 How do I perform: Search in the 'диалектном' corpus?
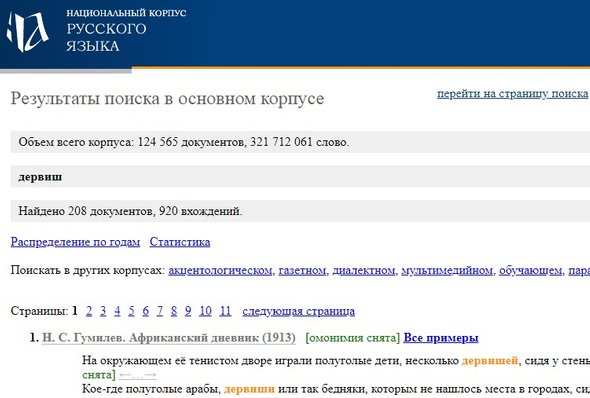click(x=364, y=270)
